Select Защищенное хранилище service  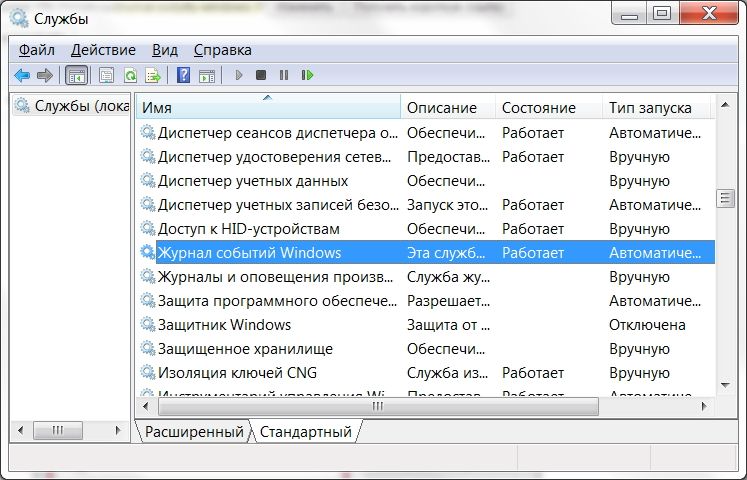point(426,349)
